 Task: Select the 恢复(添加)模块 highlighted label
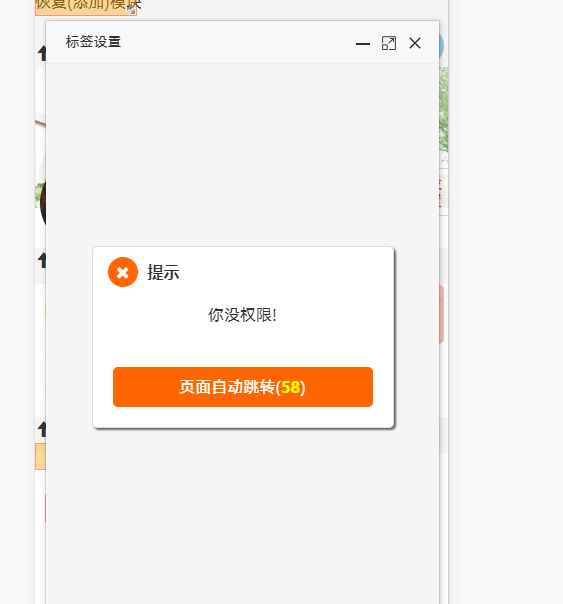[x=85, y=7]
